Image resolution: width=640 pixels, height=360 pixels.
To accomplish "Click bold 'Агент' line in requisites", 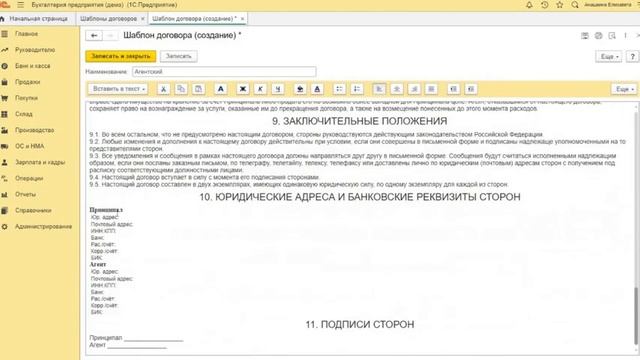I will tap(98, 264).
